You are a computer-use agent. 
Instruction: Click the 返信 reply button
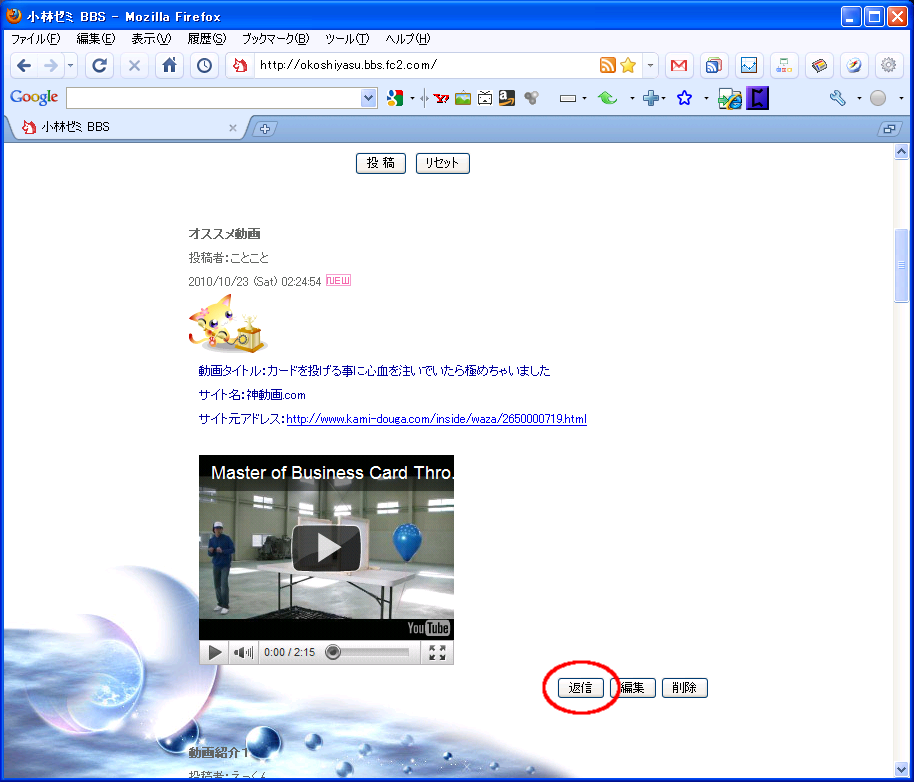click(581, 688)
